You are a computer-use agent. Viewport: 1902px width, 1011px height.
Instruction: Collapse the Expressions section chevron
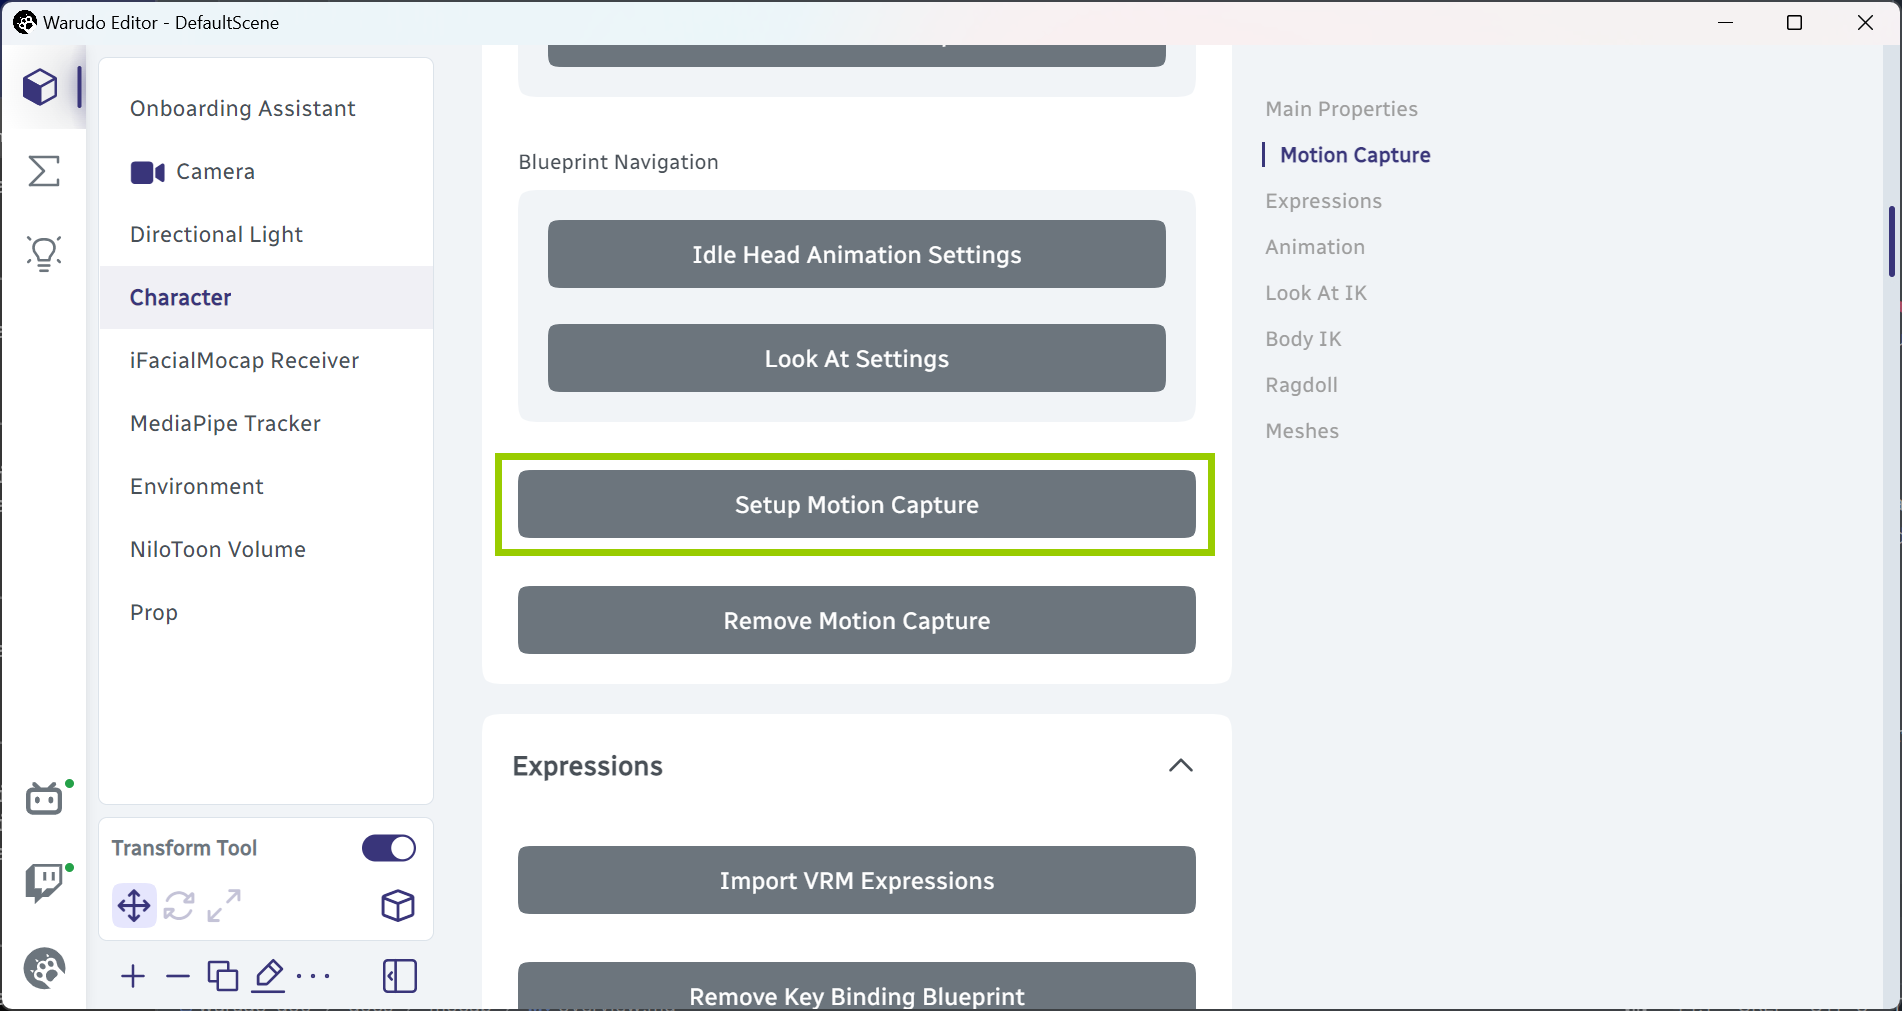pos(1180,766)
